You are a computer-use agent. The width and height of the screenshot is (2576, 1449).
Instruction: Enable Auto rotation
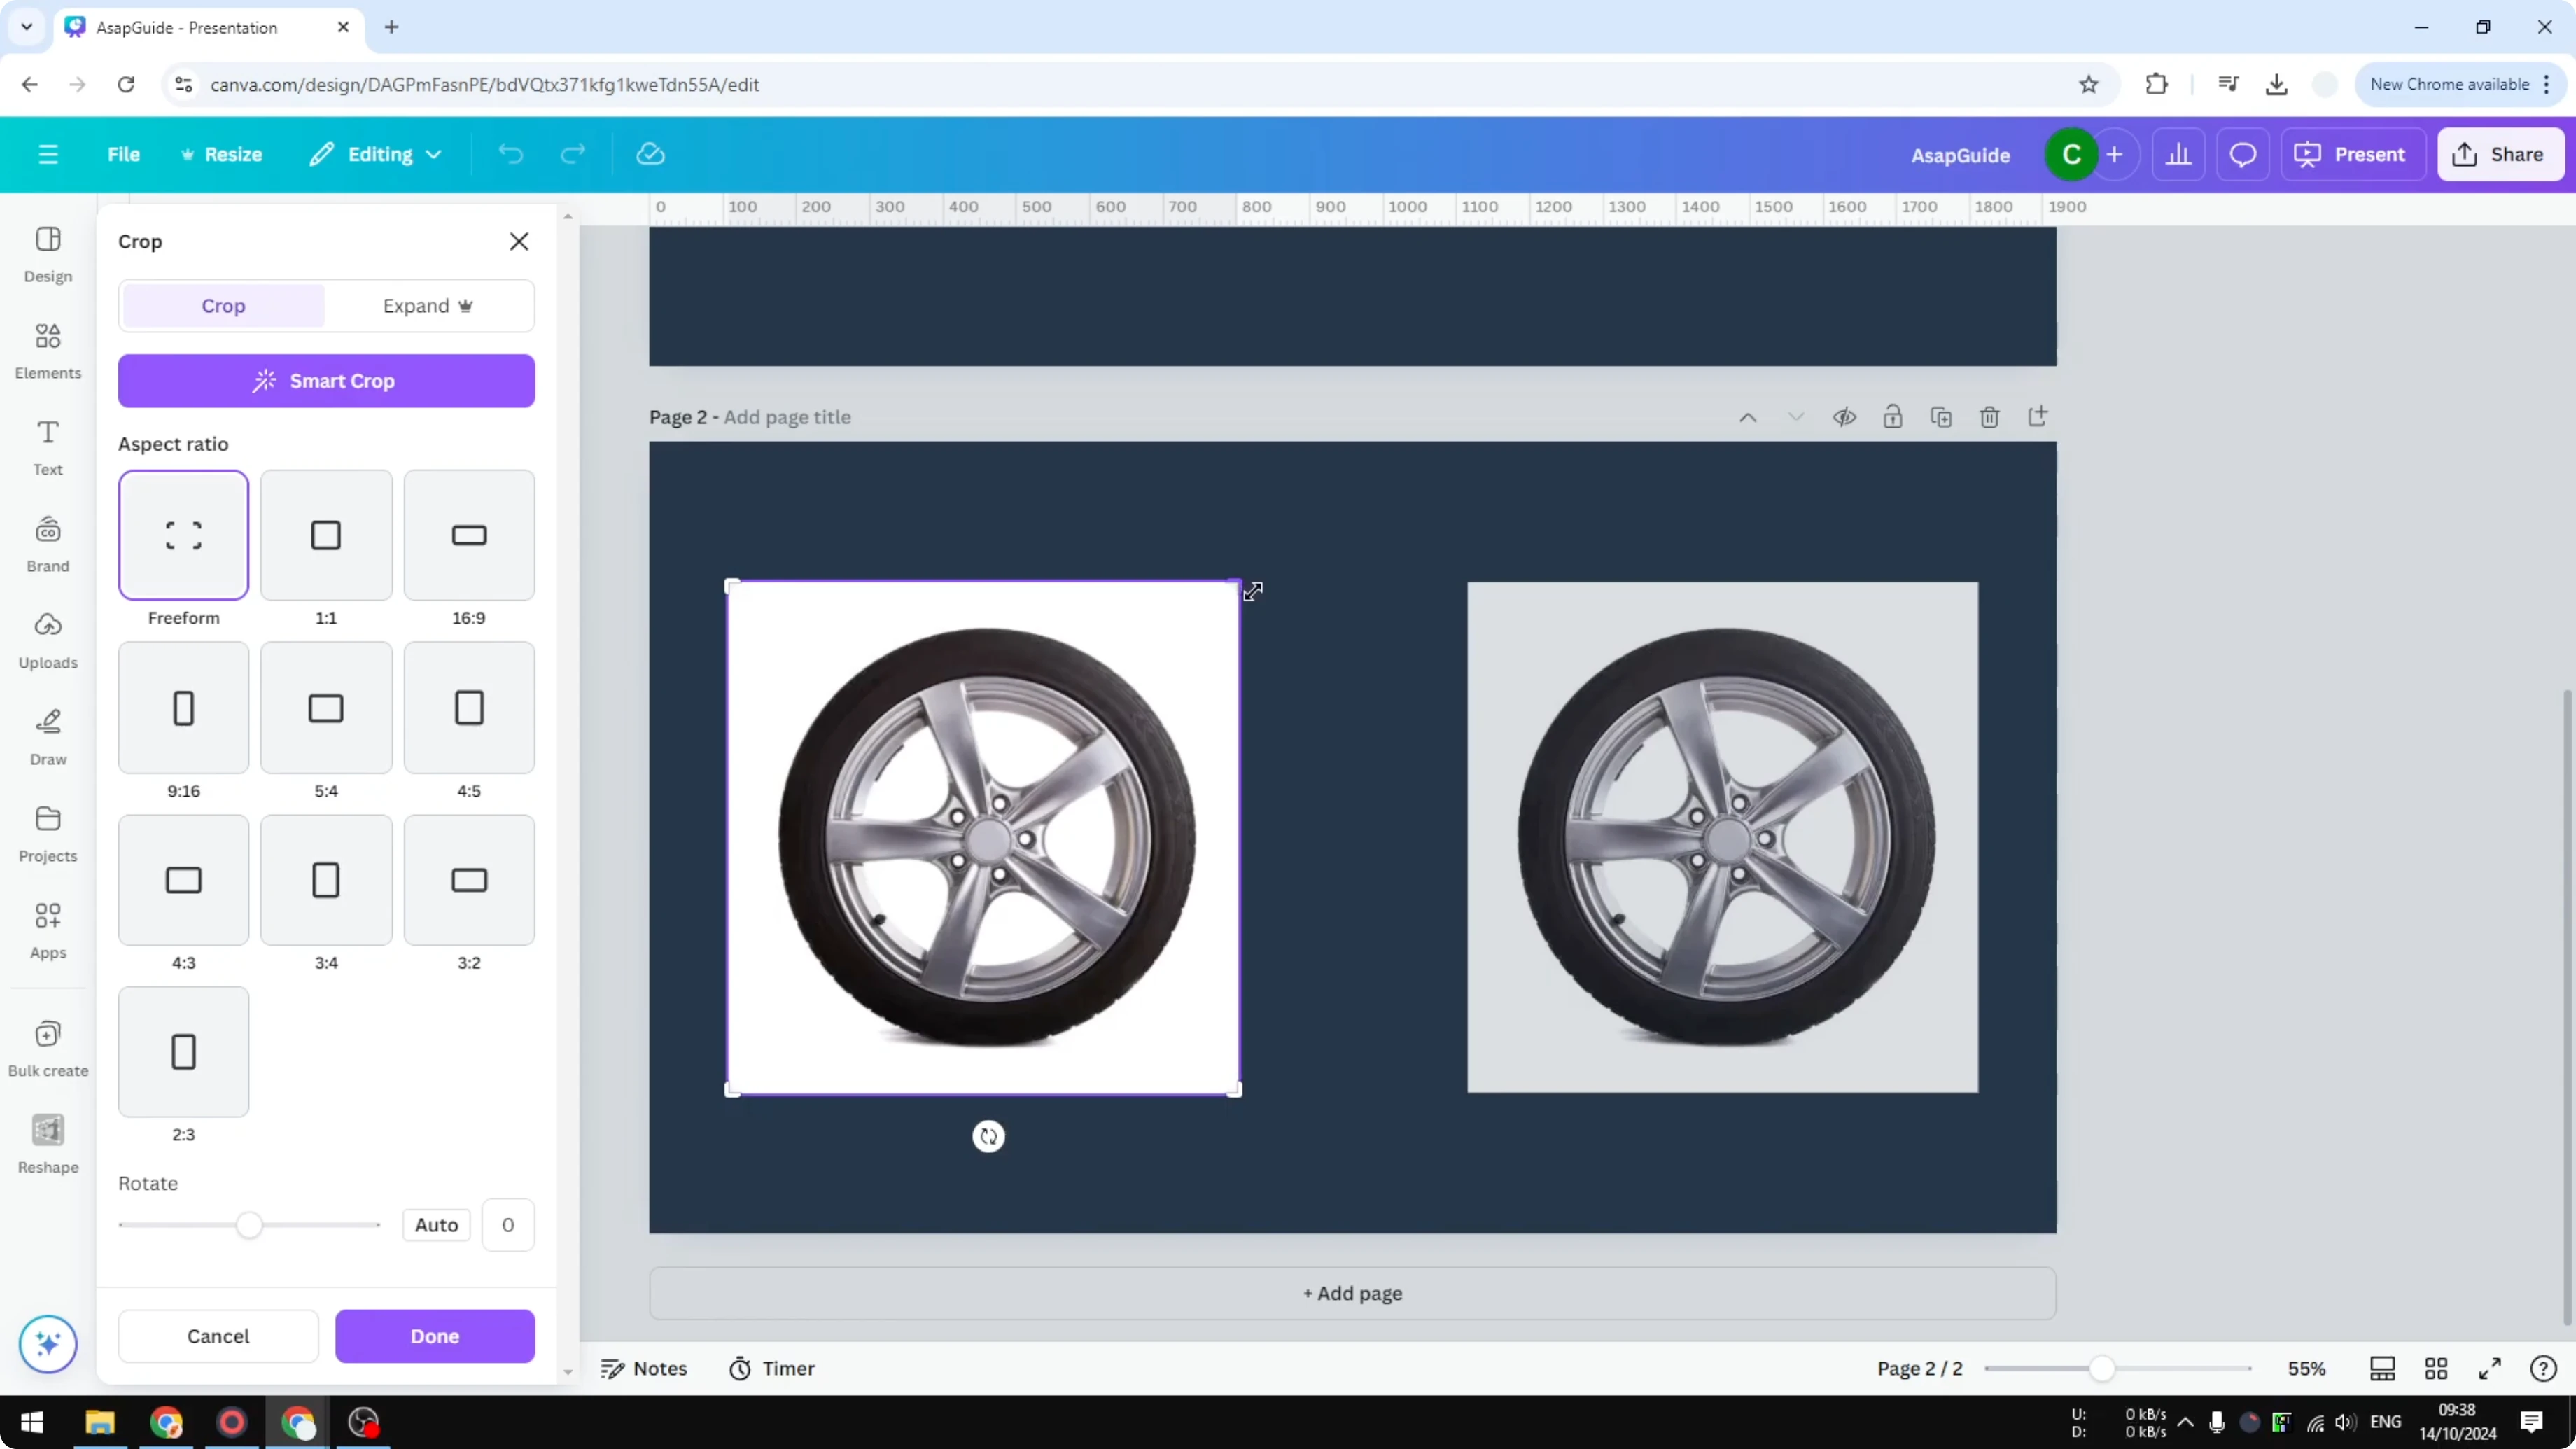click(x=435, y=1224)
